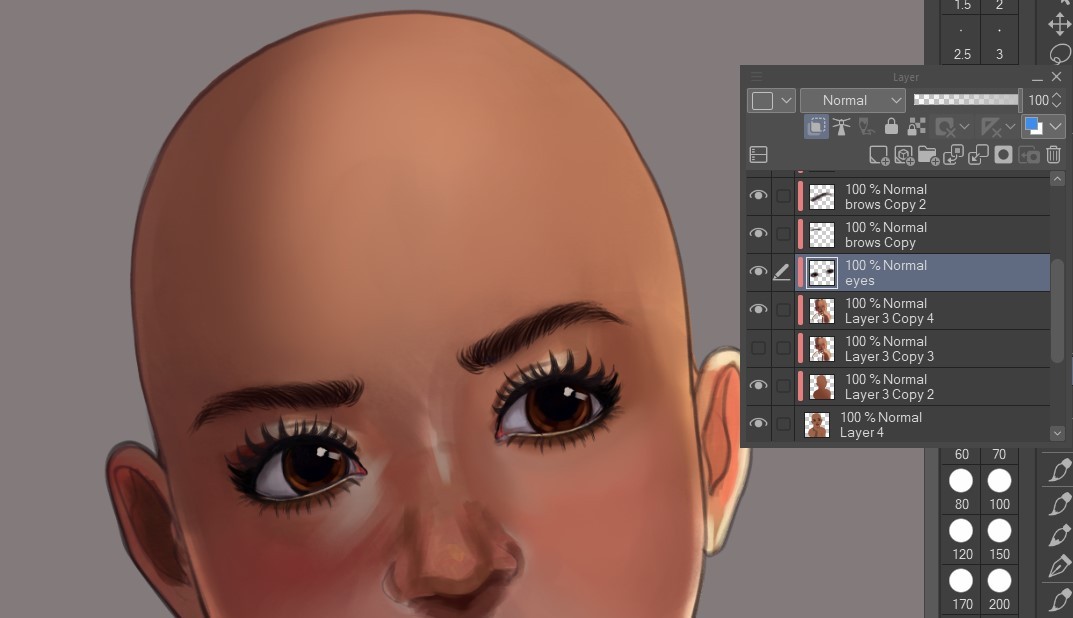The height and width of the screenshot is (618, 1073).
Task: Merge with Layer Below icon
Action: (978, 155)
